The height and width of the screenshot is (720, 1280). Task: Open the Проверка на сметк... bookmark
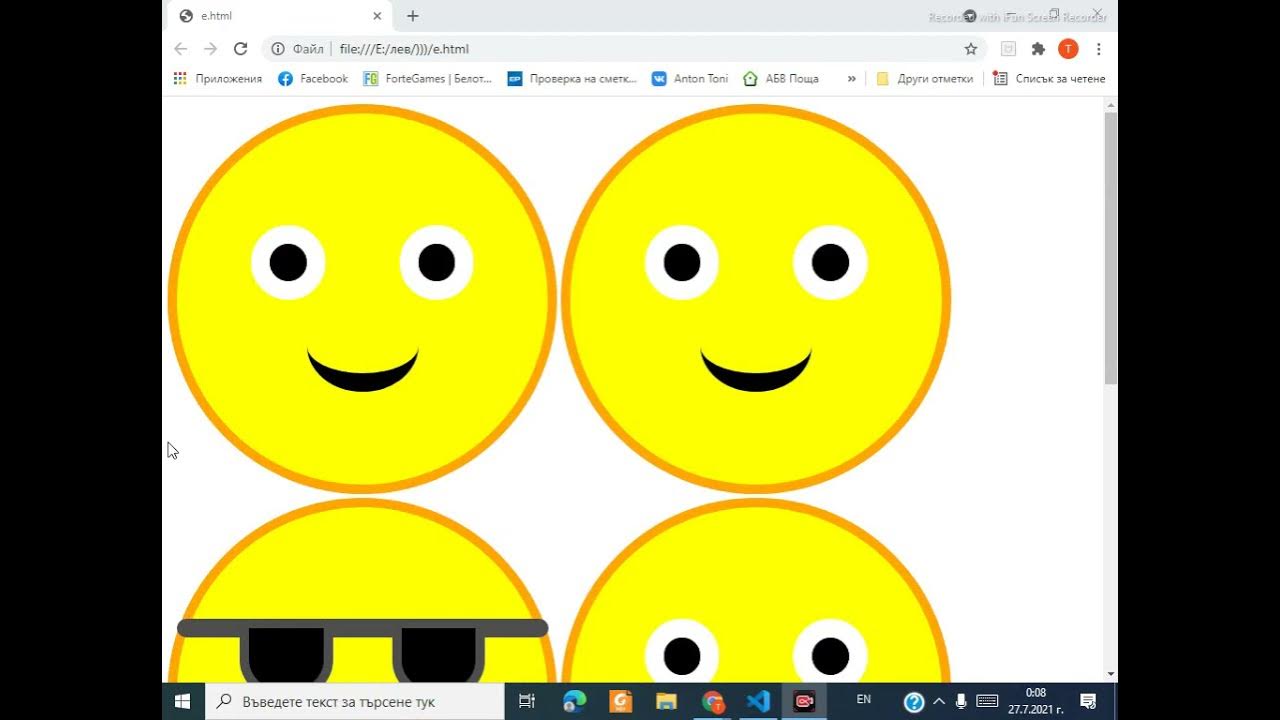click(572, 78)
